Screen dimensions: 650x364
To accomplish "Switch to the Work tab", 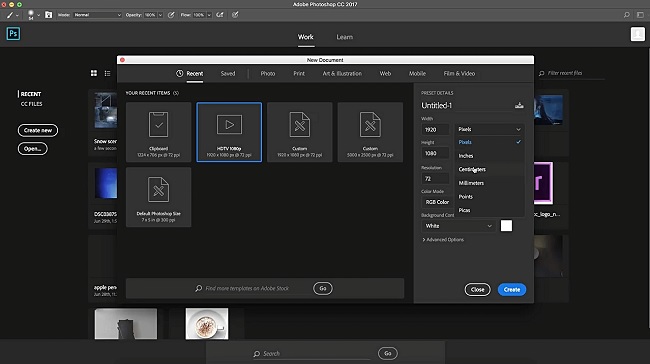I will [x=306, y=37].
